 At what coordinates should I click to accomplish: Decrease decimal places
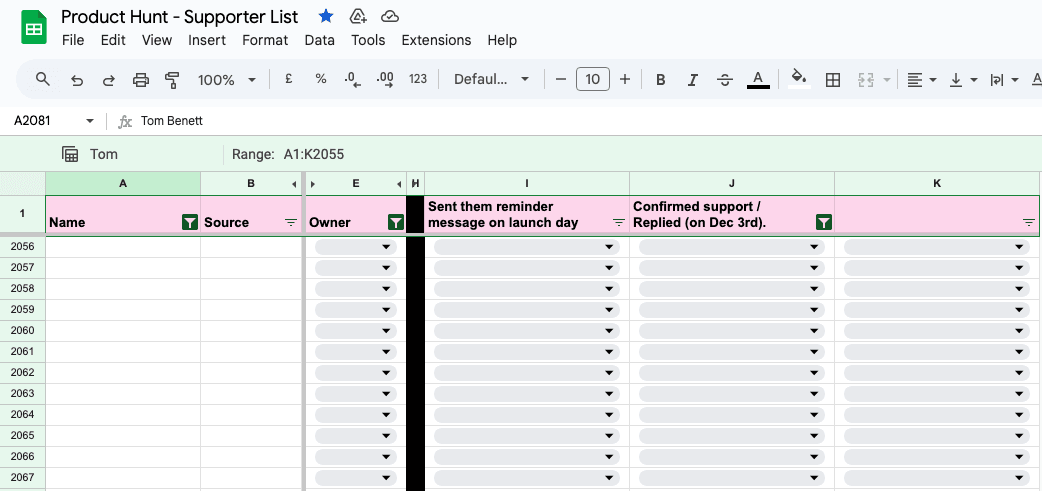[x=353, y=80]
